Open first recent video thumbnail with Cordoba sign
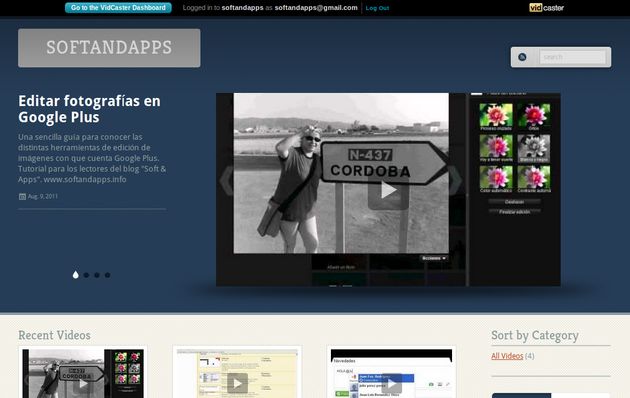Viewport: 630px width, 398px height. point(83,374)
